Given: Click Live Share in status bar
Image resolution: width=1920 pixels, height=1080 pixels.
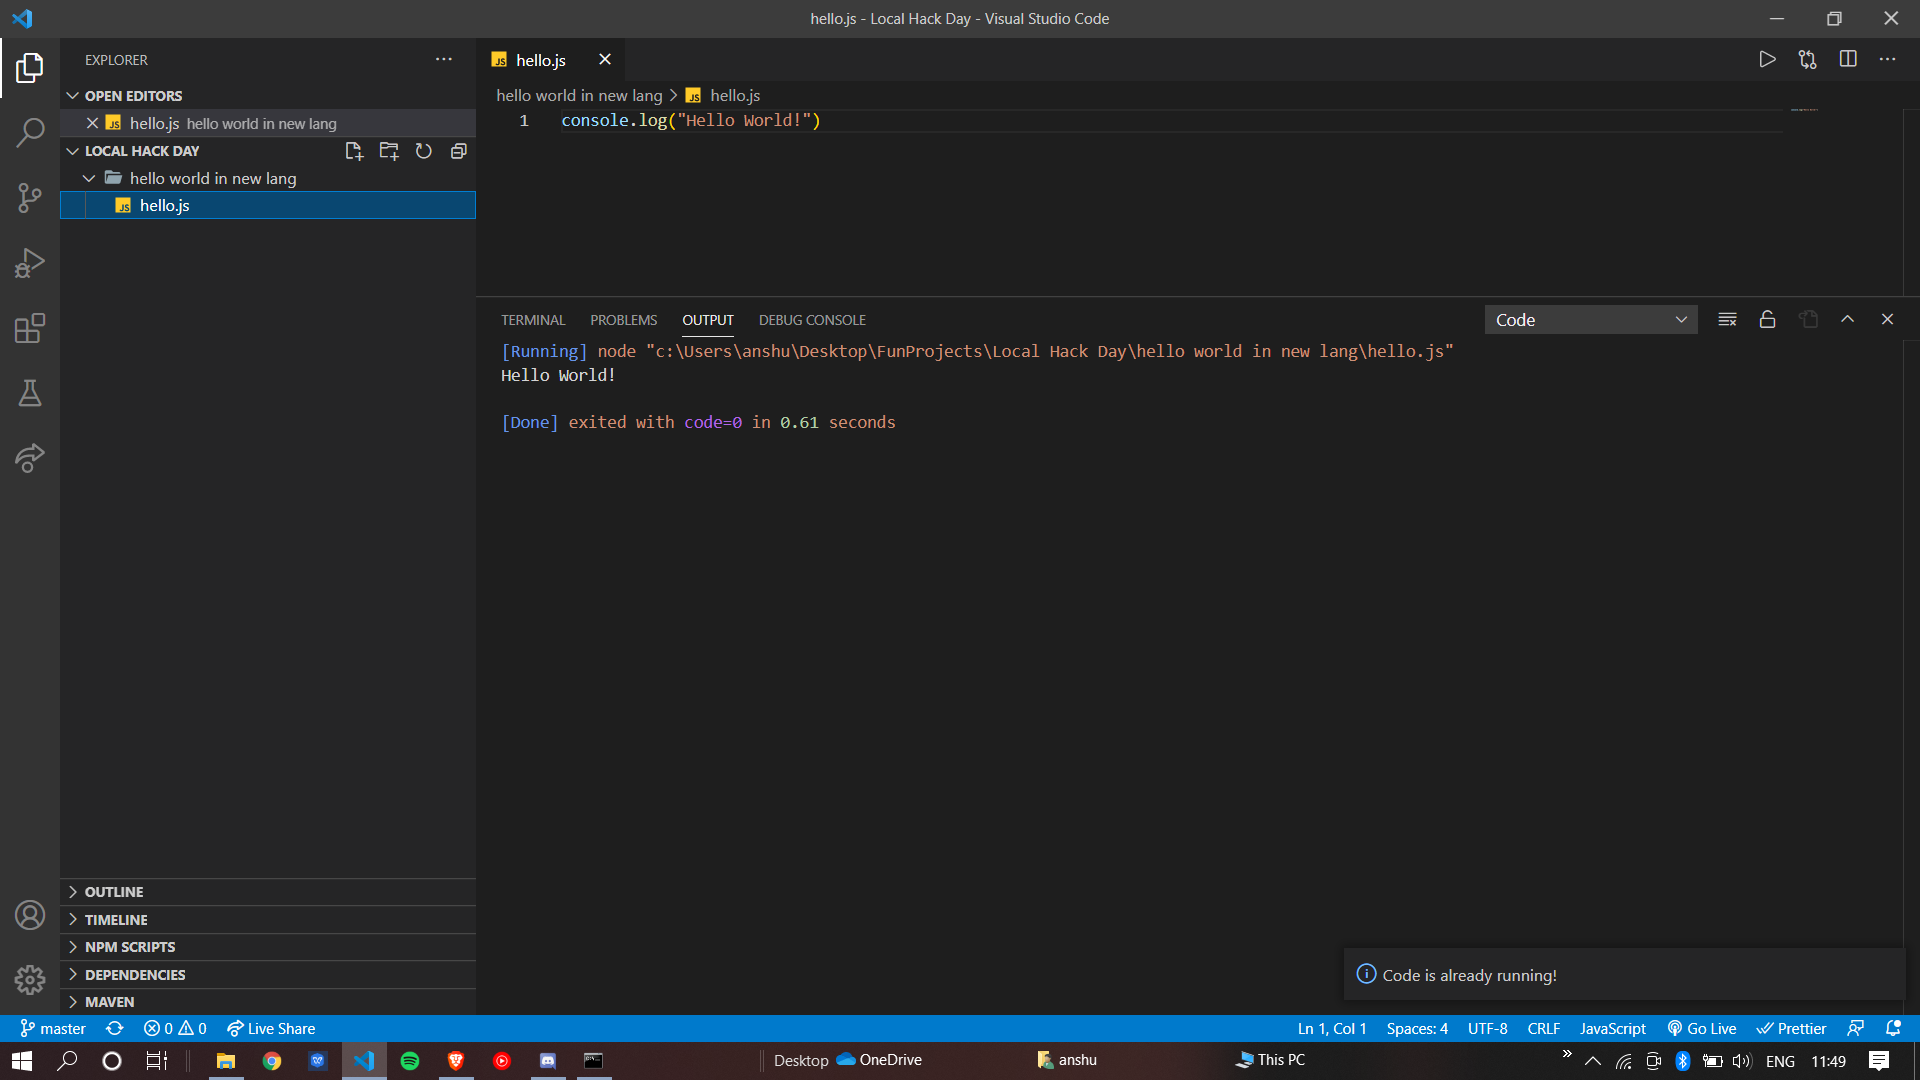Looking at the screenshot, I should pyautogui.click(x=271, y=1029).
